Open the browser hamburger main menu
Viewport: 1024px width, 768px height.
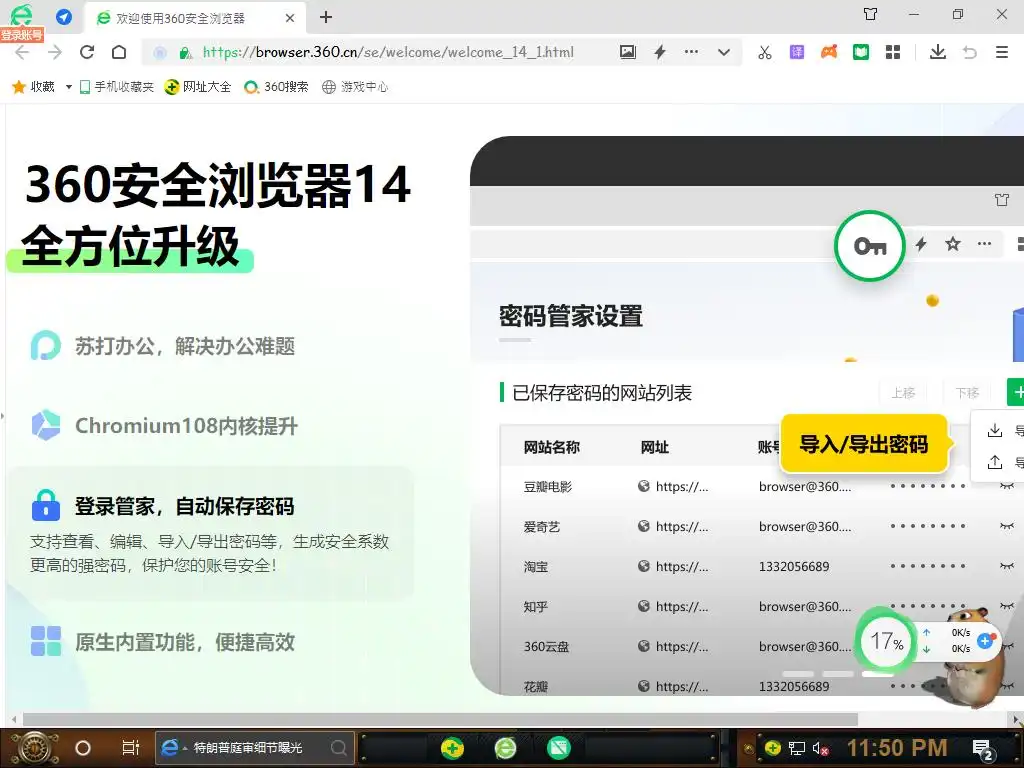(1002, 52)
